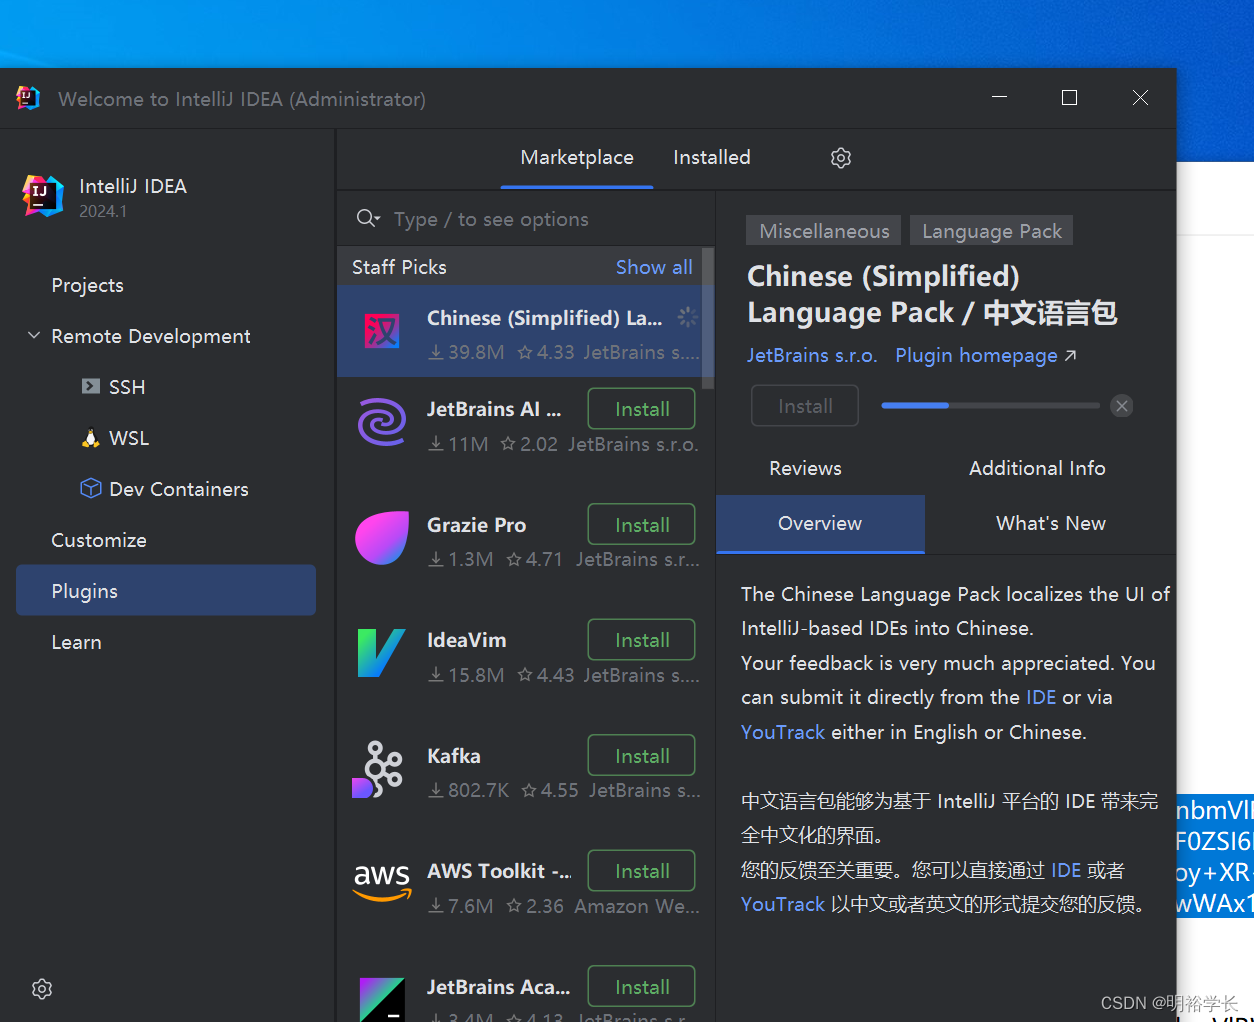Viewport: 1254px width, 1022px height.
Task: Open Learn in the sidebar
Action: [x=77, y=642]
